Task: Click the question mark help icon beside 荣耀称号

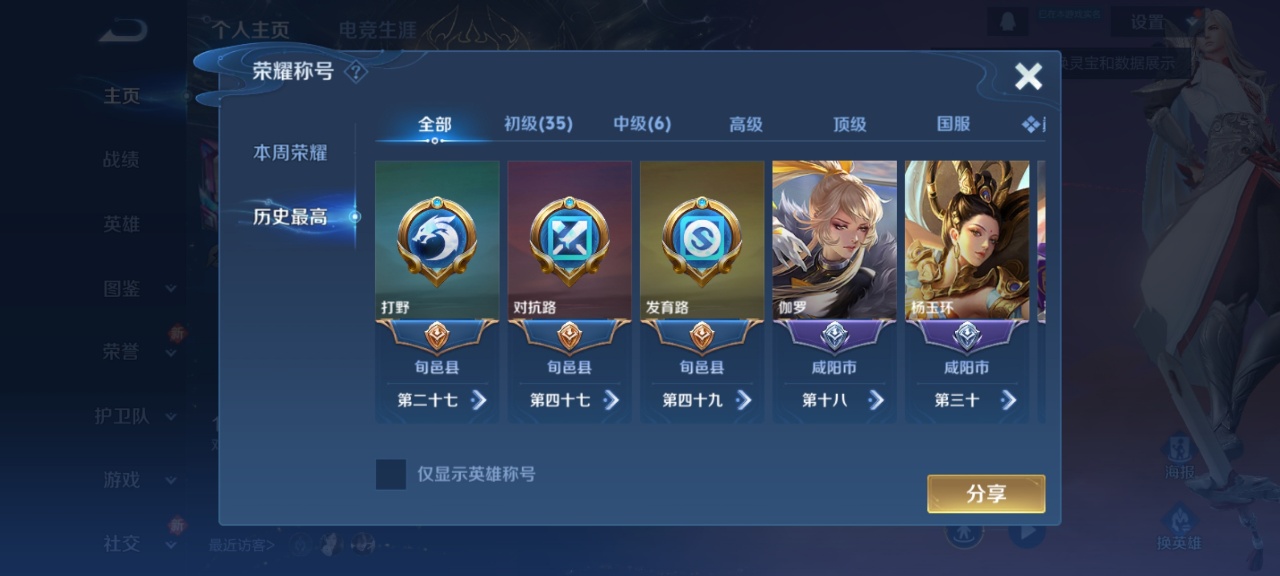Action: (356, 72)
